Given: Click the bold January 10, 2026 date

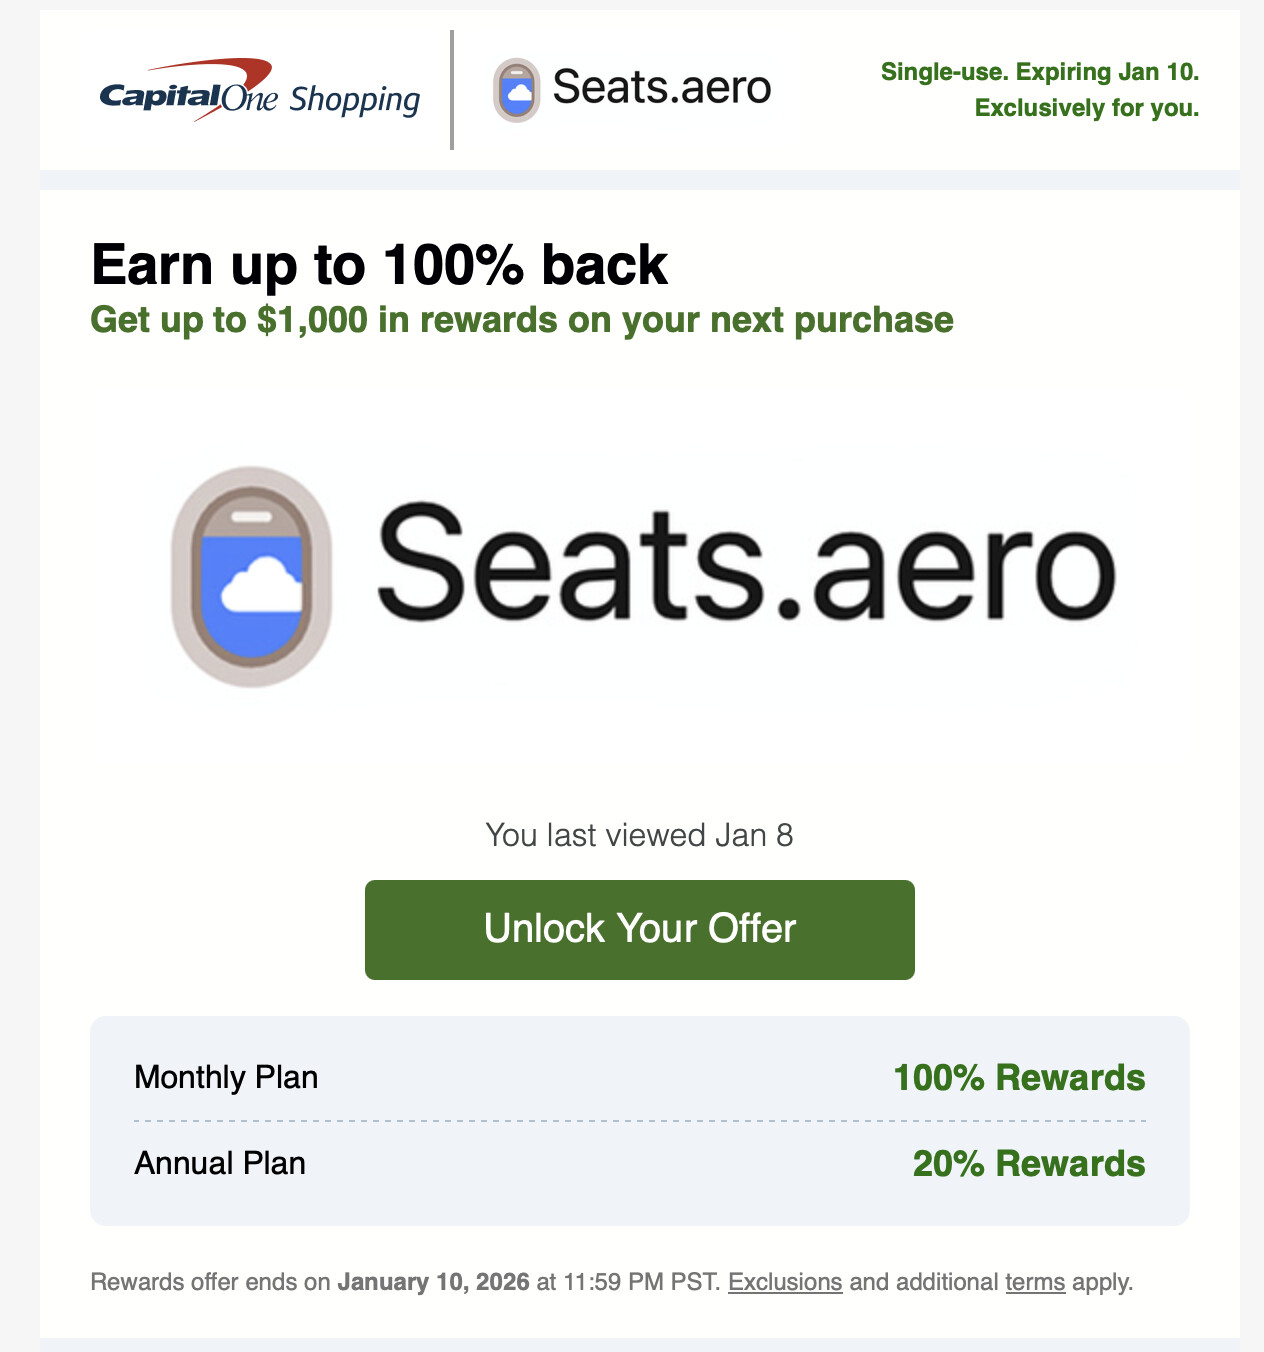Looking at the screenshot, I should [433, 1282].
